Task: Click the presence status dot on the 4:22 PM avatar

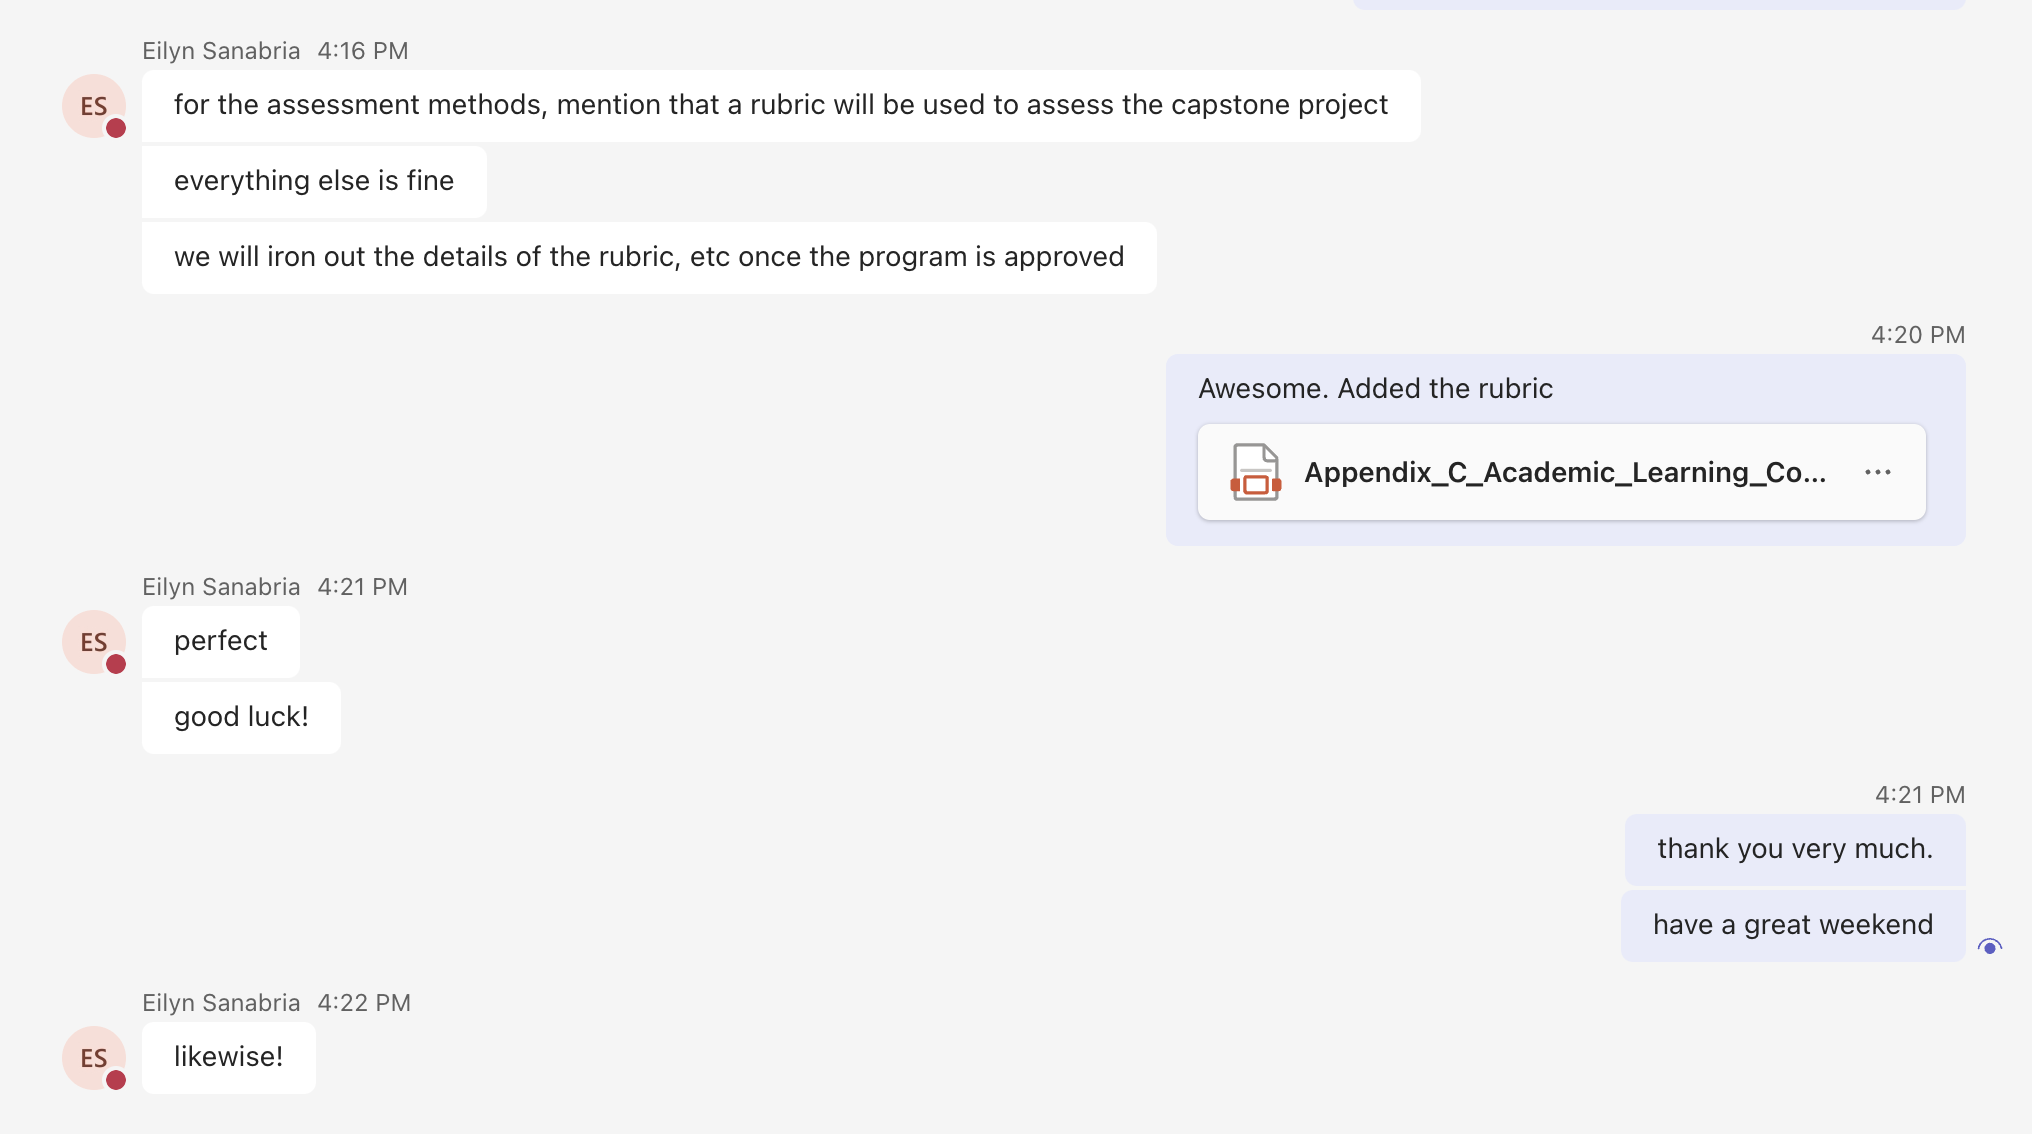Action: click(116, 1080)
